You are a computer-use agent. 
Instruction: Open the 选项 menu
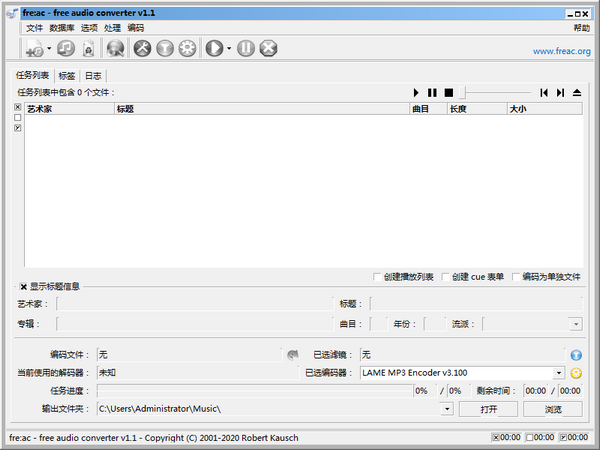click(89, 28)
